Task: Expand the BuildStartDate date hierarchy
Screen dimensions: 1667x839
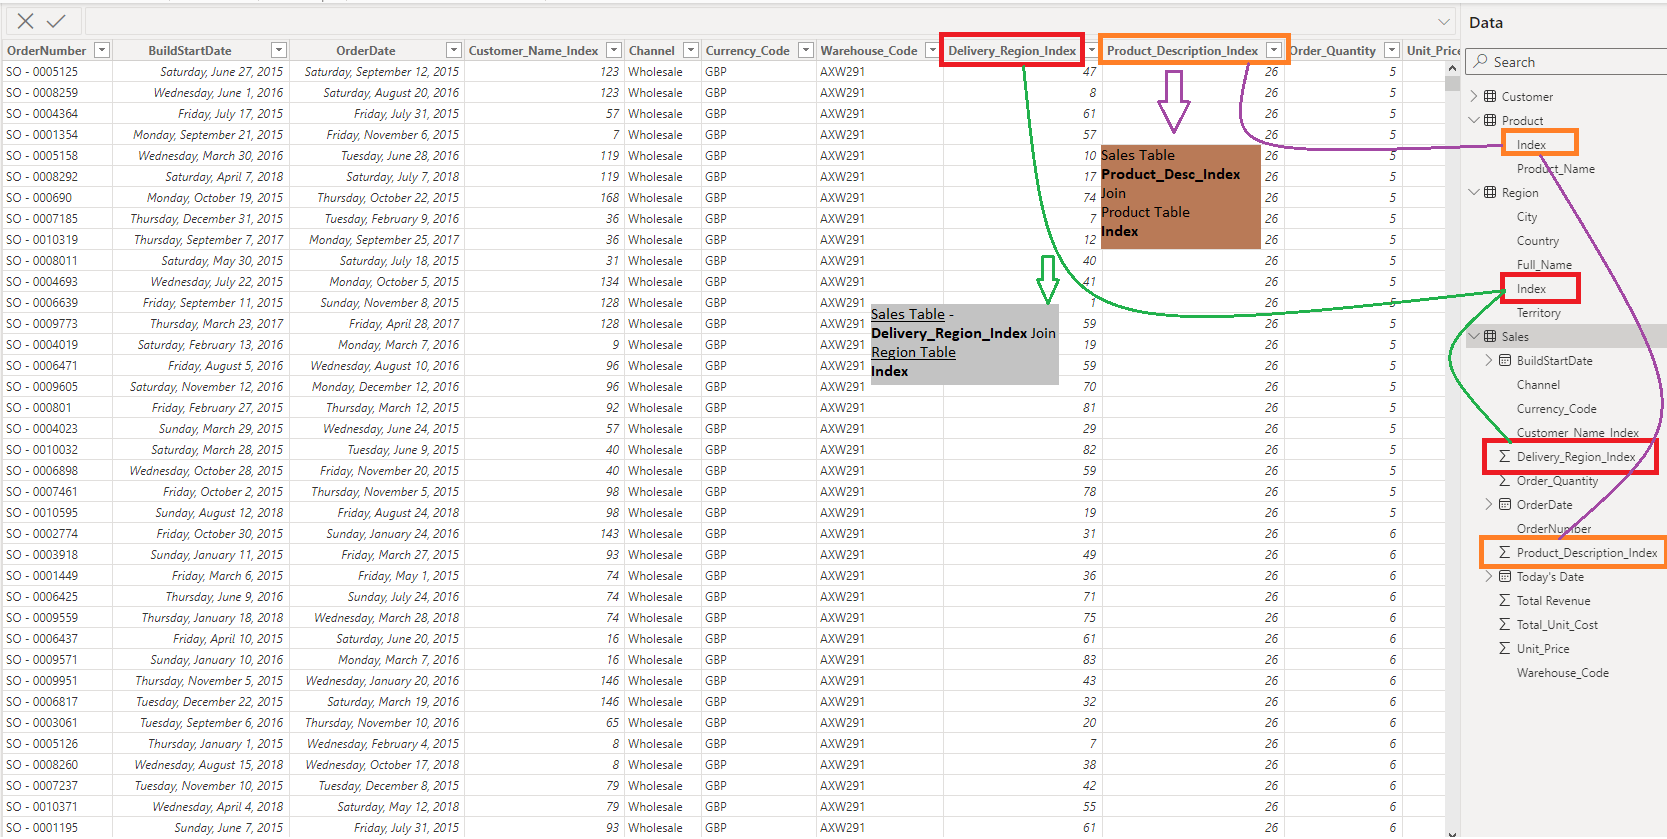Action: tap(1489, 361)
